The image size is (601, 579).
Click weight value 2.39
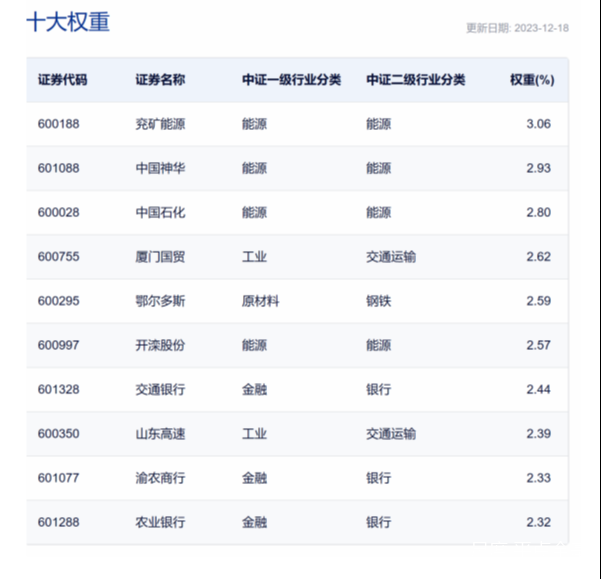tap(538, 433)
